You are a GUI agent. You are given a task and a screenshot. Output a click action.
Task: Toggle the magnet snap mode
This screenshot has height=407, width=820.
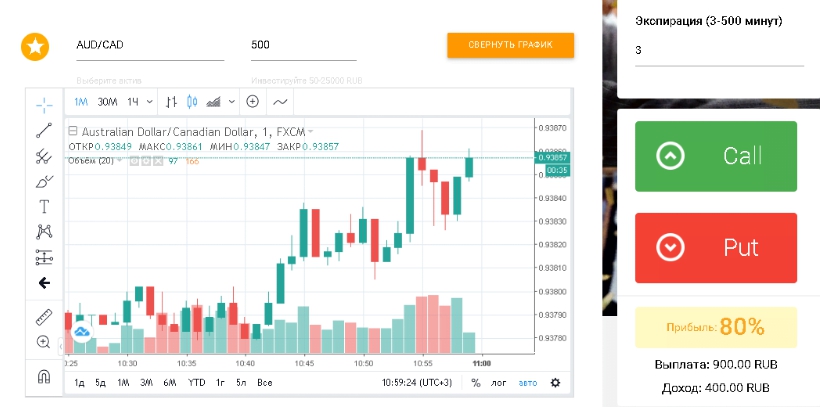coord(44,377)
